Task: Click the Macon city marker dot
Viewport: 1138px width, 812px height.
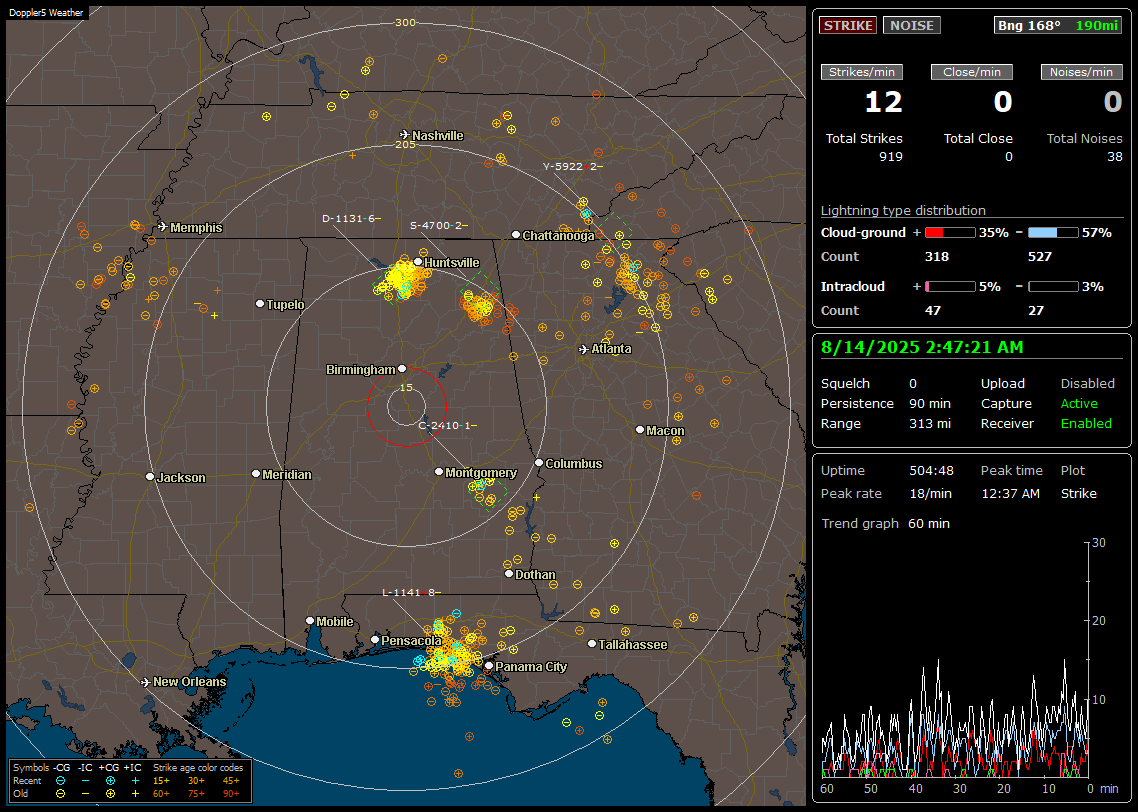Action: pyautogui.click(x=640, y=430)
